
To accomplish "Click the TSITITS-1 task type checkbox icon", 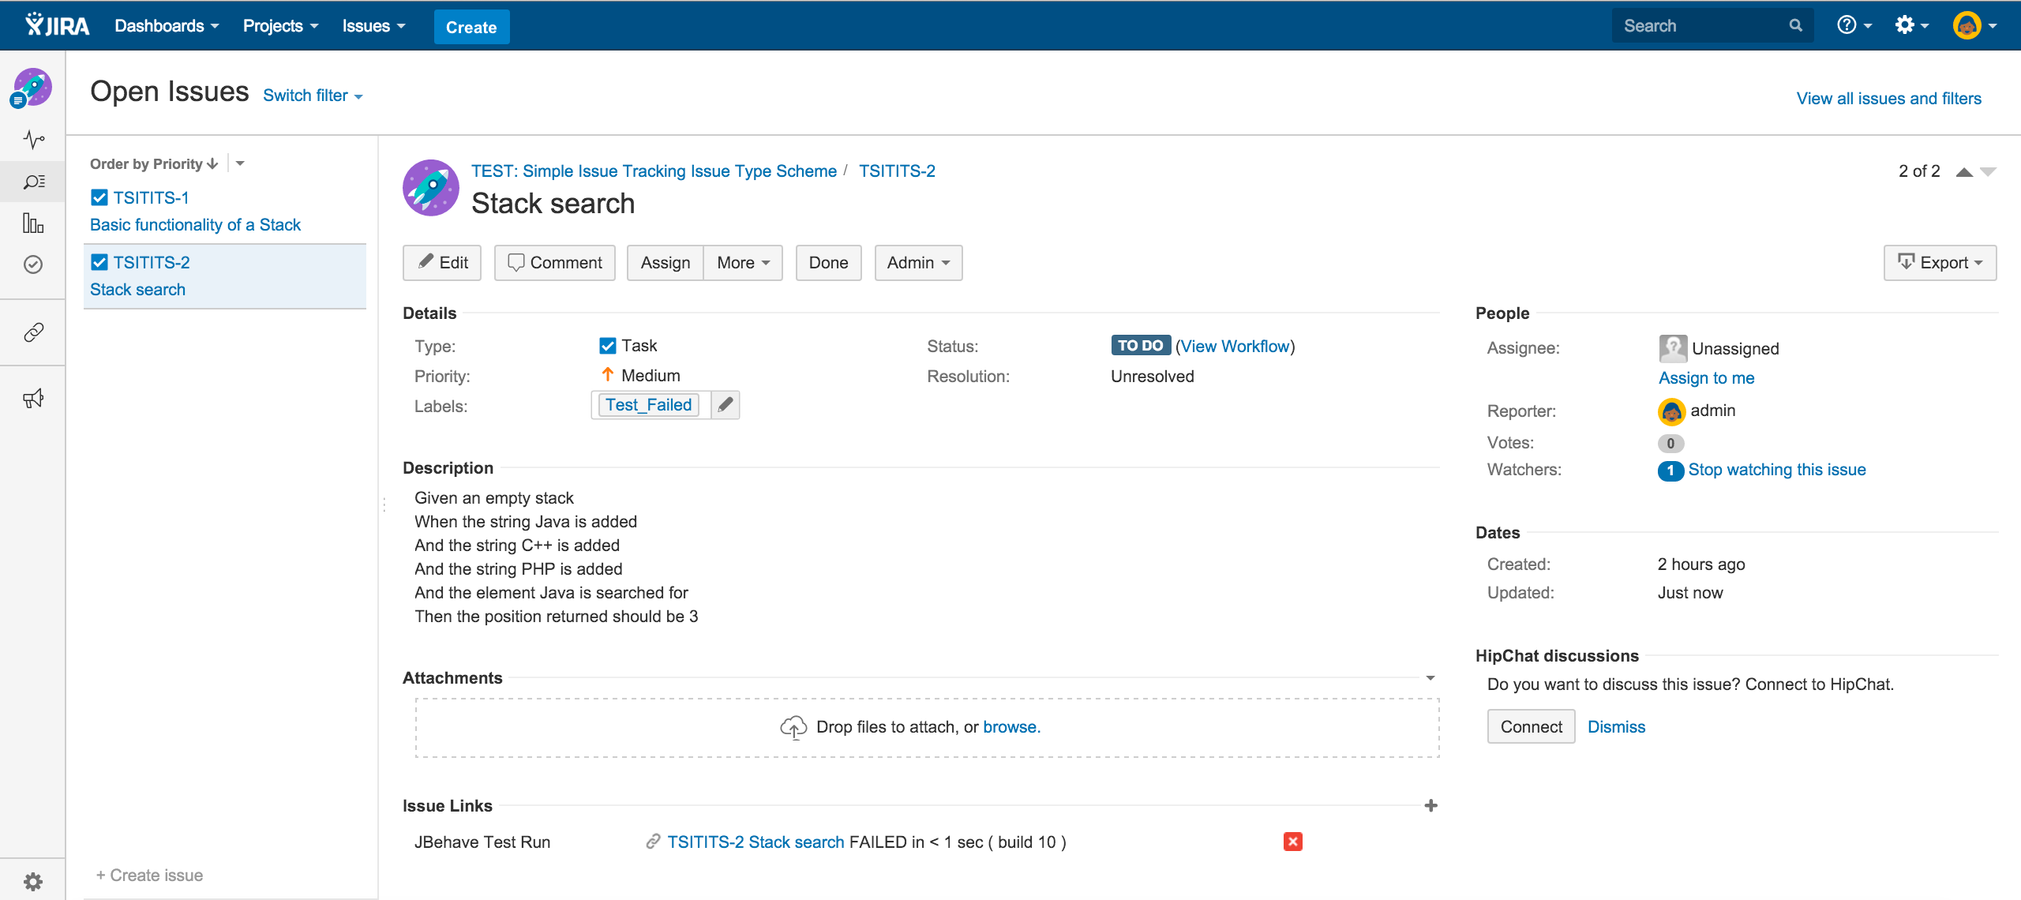I will pyautogui.click(x=99, y=198).
